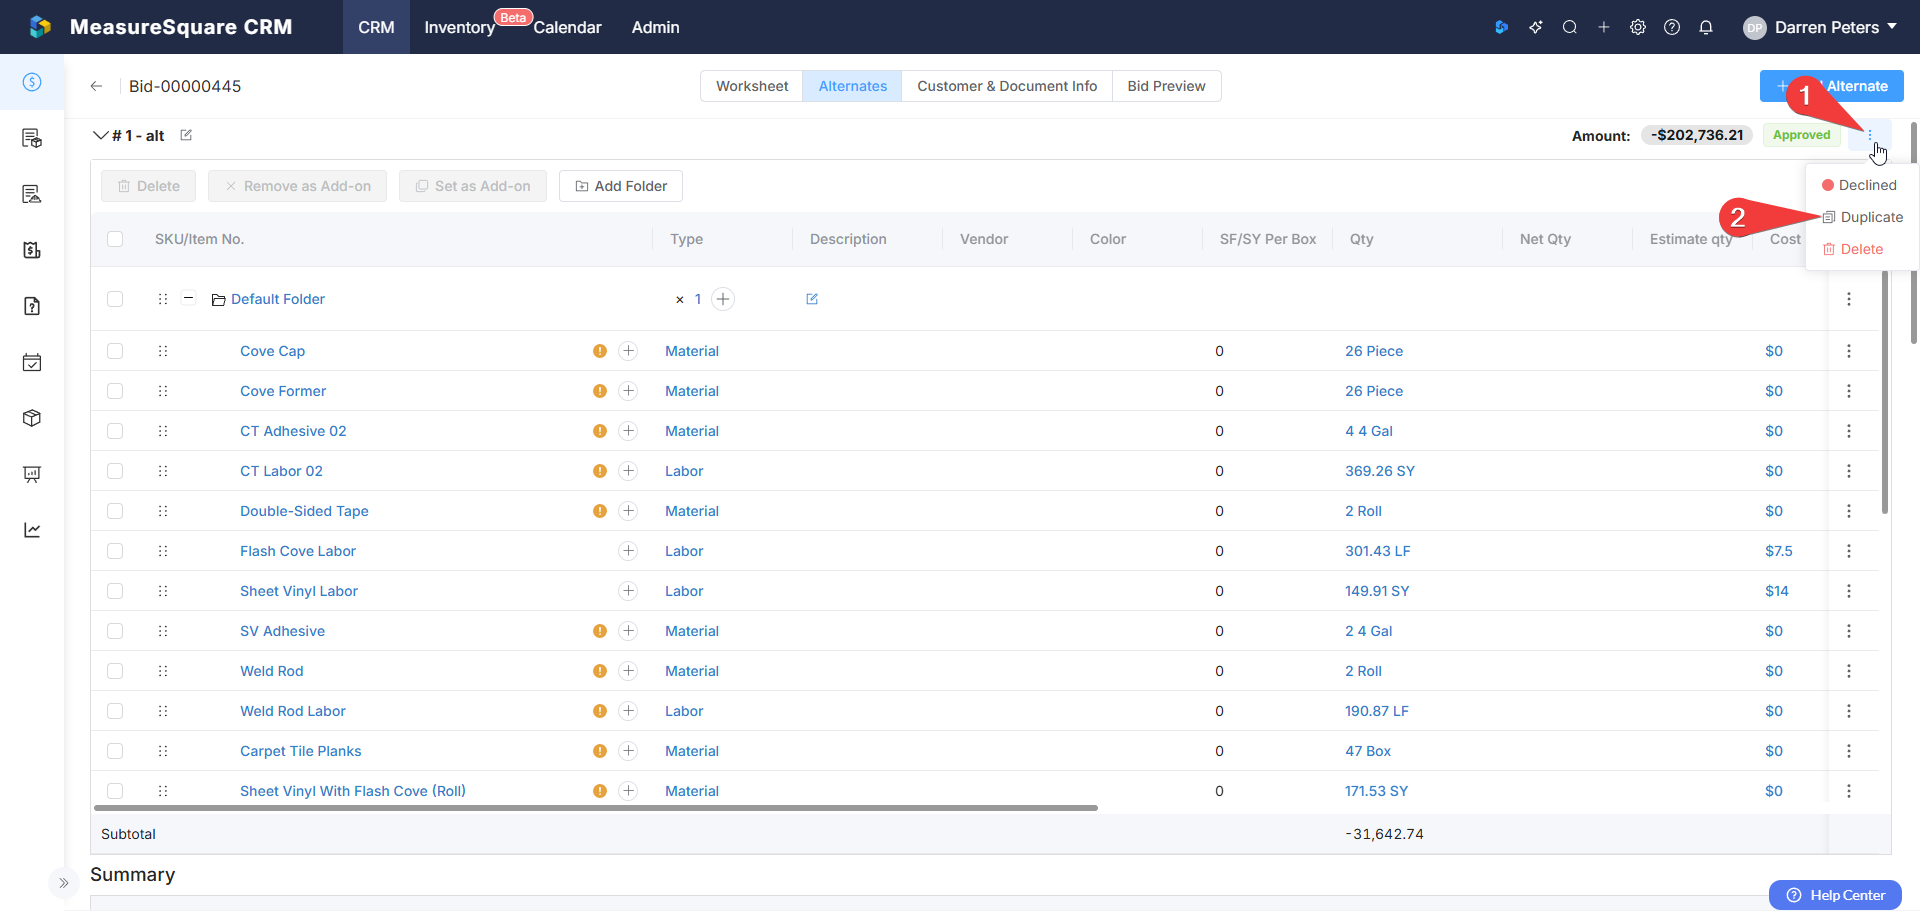
Task: Click the 47 Box quantity value
Action: pyautogui.click(x=1368, y=751)
